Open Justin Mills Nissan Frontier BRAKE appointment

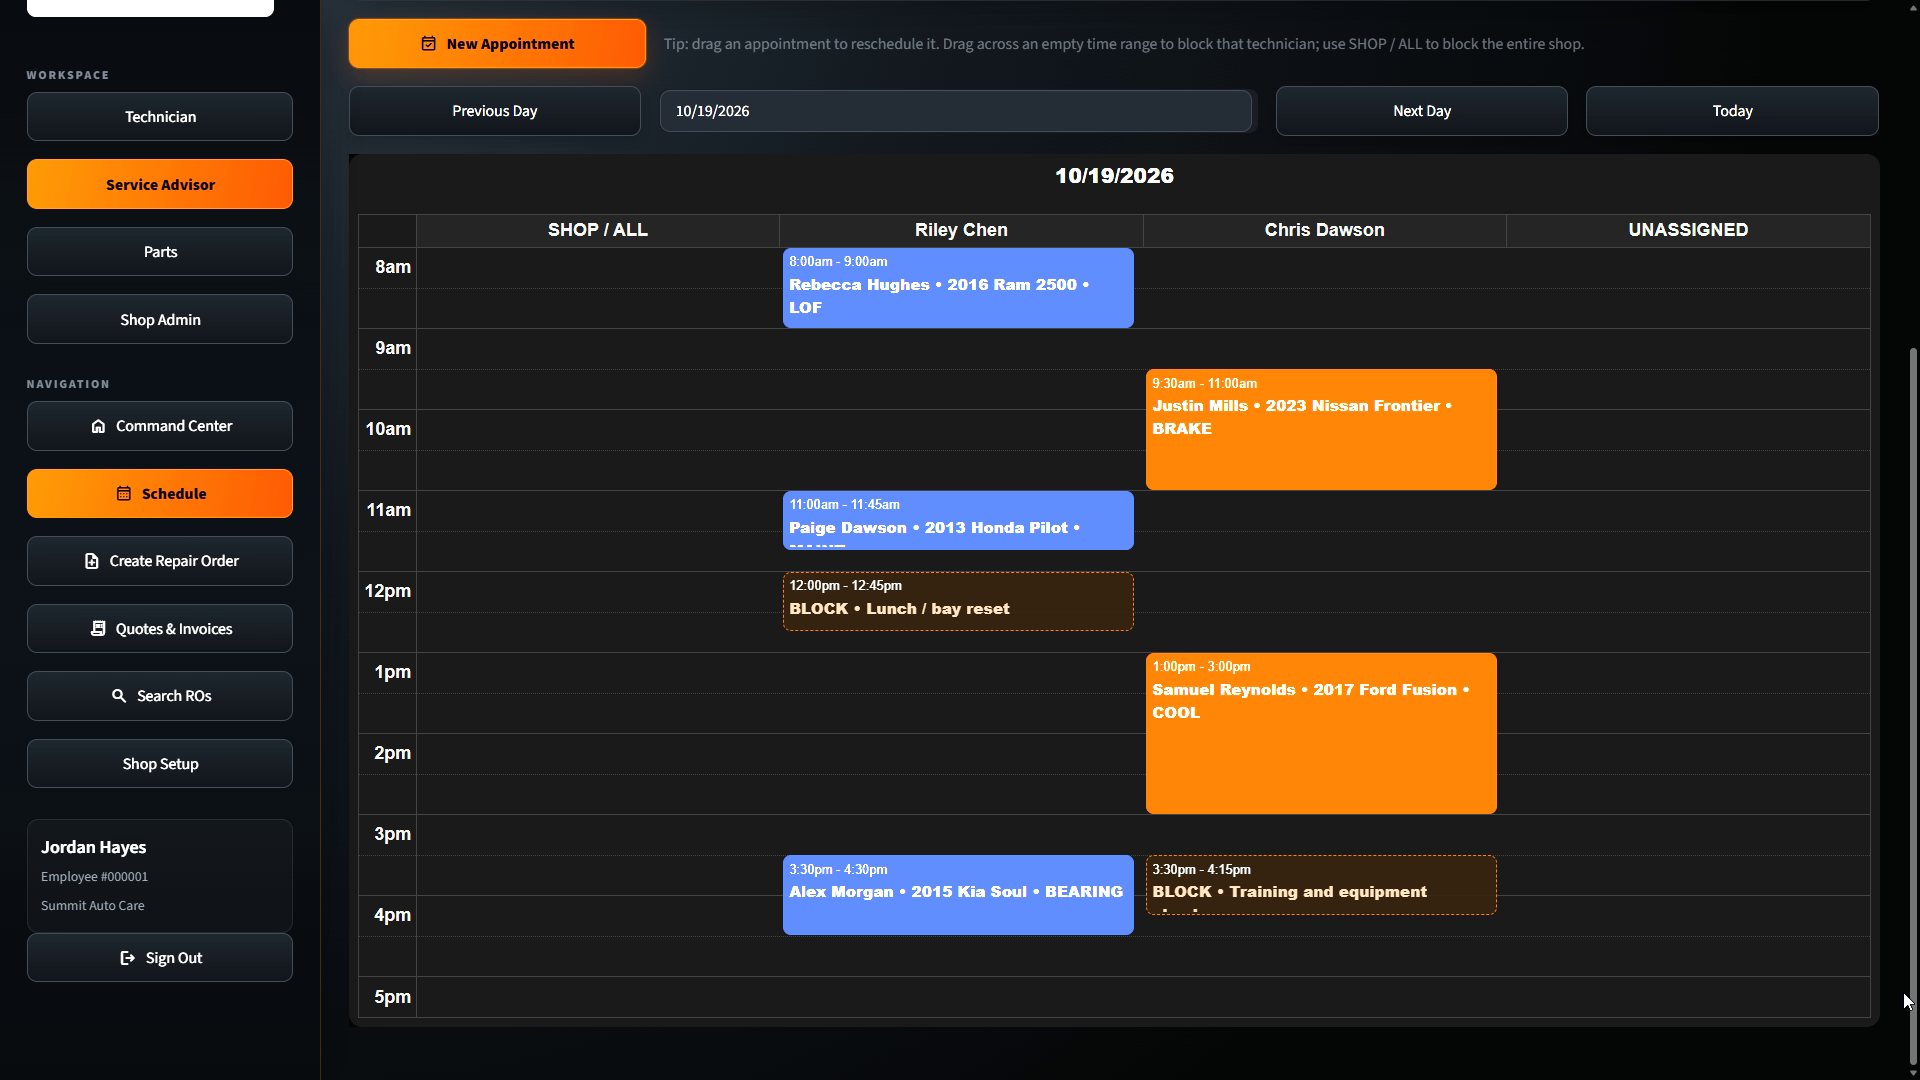1321,430
